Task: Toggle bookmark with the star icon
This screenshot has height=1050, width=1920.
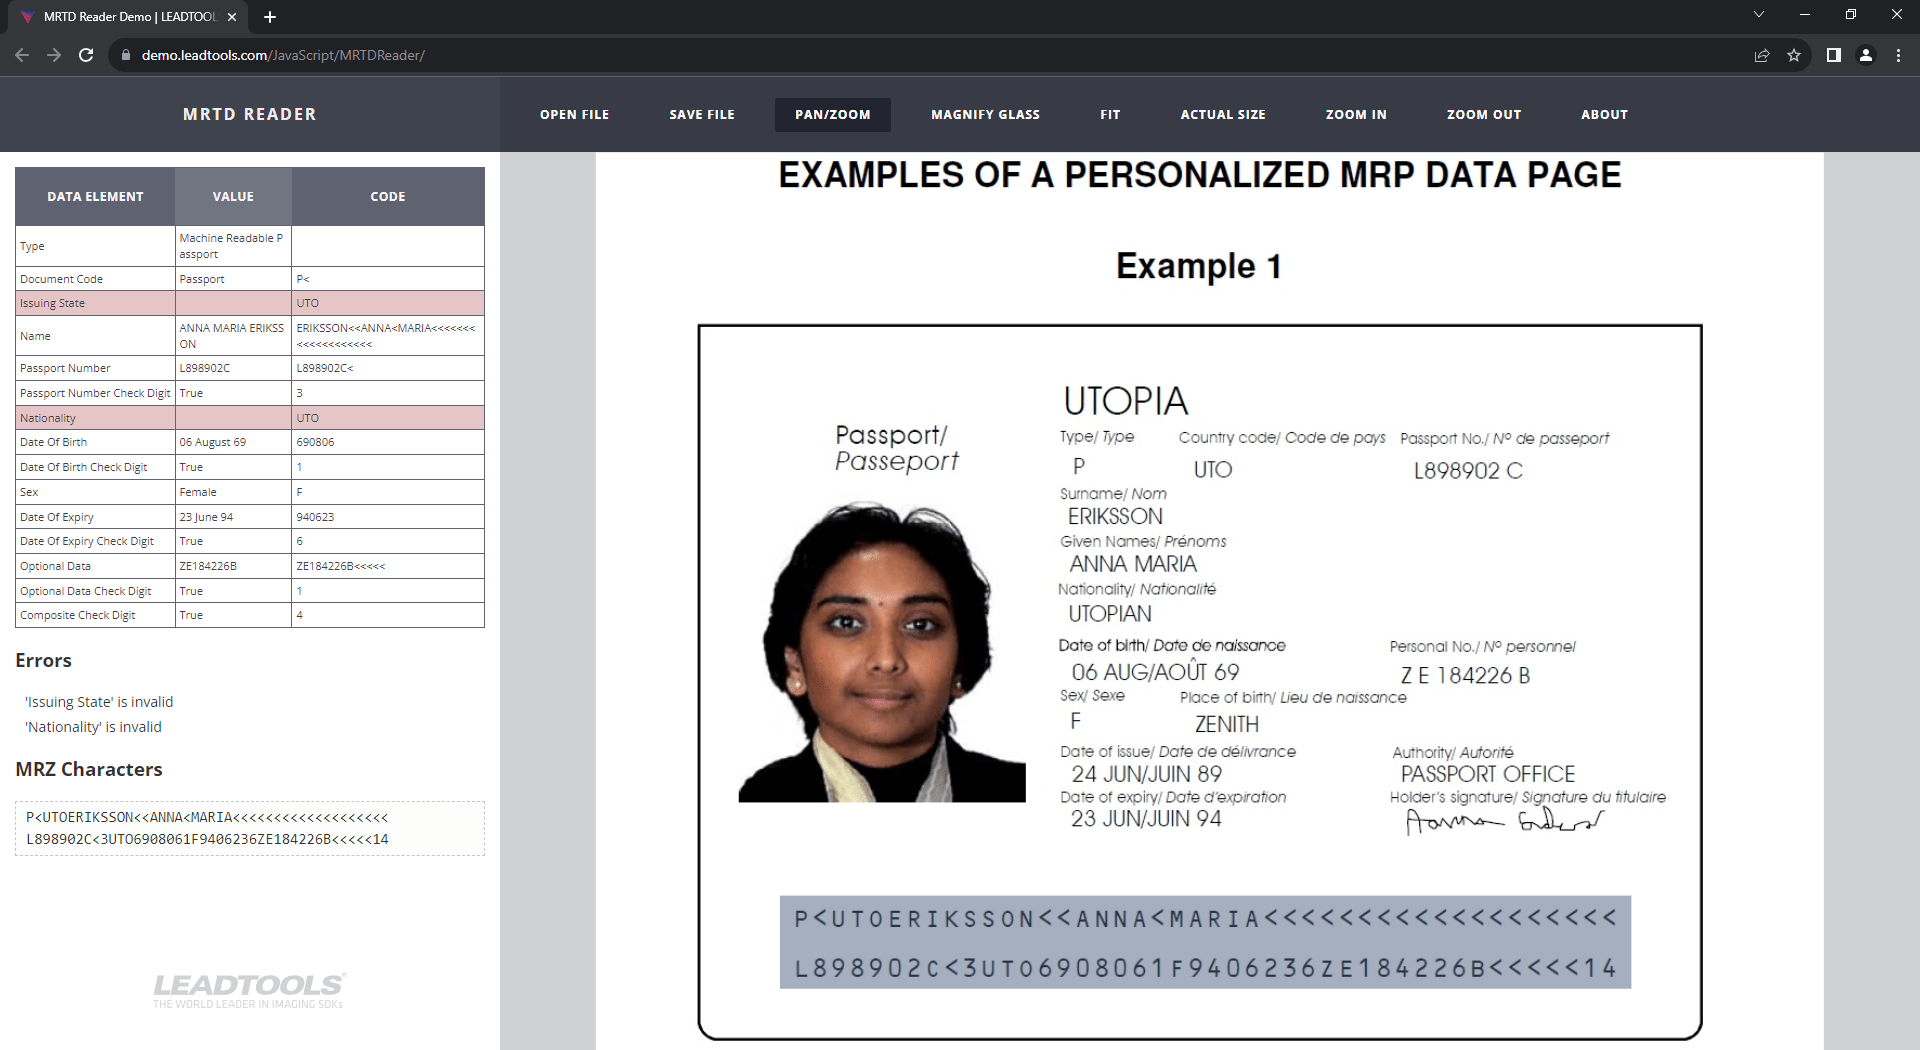Action: 1794,55
